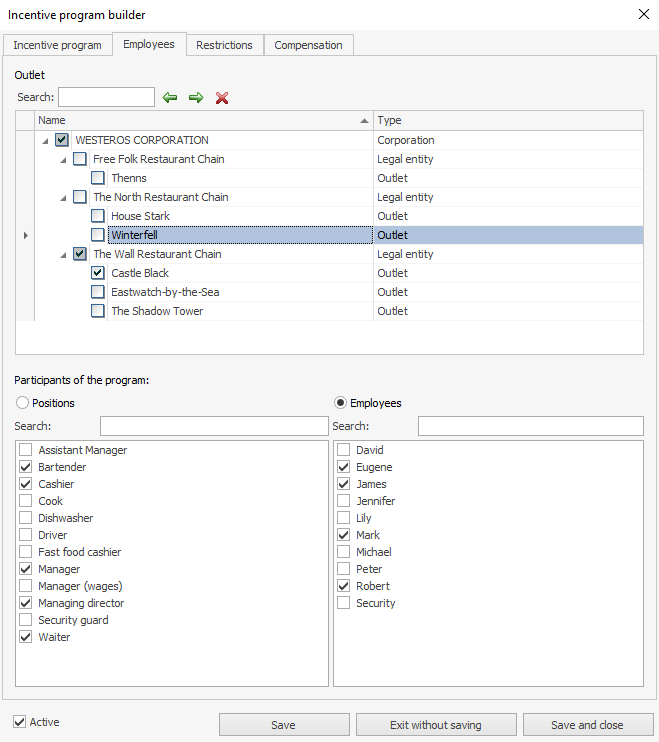This screenshot has width=659, height=742.
Task: Select the Positions radio button
Action: pyautogui.click(x=23, y=403)
